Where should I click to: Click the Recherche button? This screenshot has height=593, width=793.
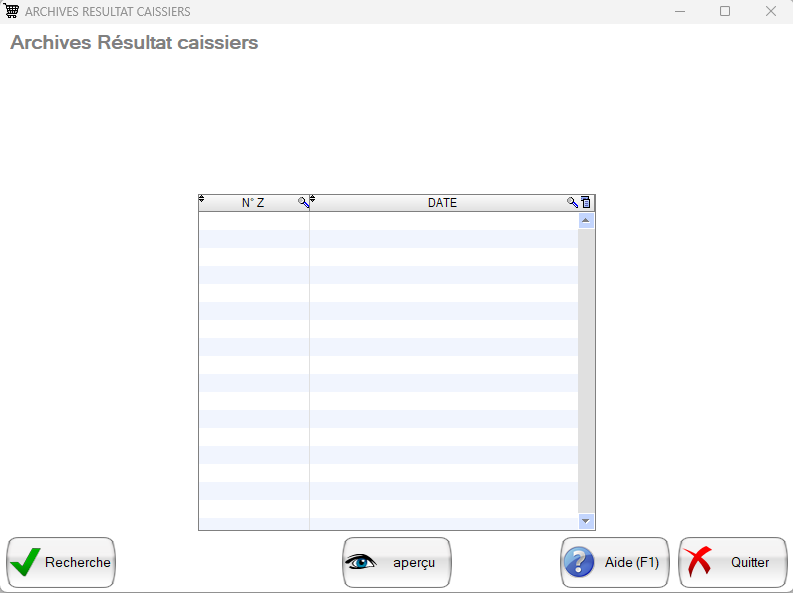click(61, 562)
